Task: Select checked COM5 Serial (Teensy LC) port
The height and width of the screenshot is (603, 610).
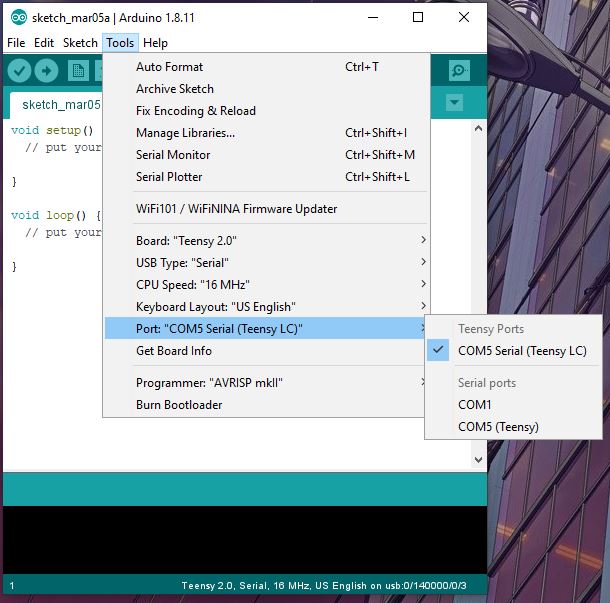Action: (522, 351)
